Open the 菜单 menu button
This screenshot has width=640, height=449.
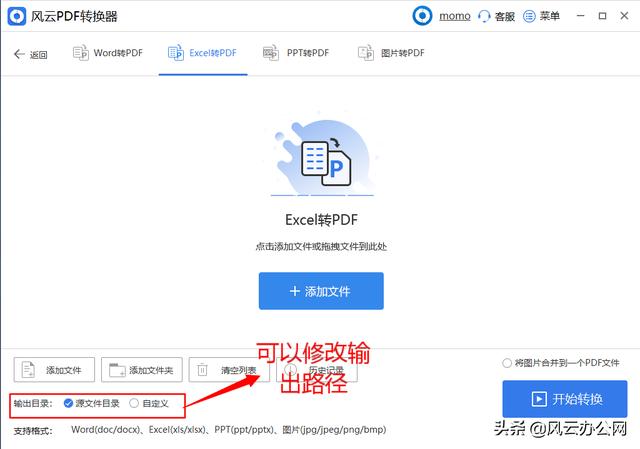[x=541, y=16]
